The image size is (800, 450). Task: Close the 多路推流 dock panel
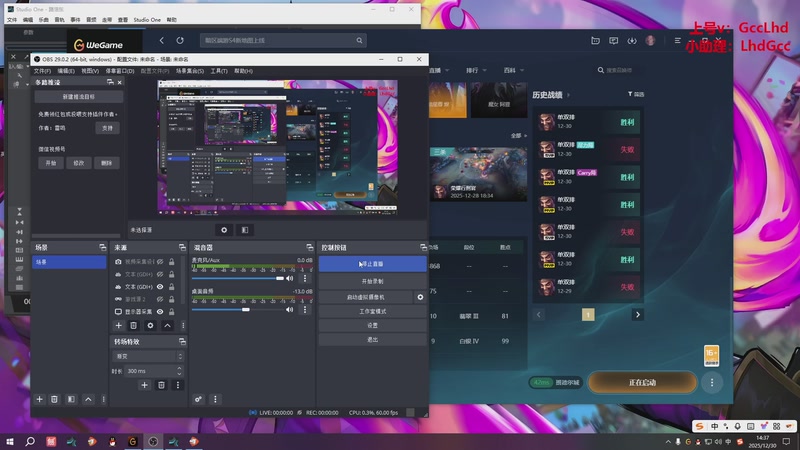click(x=120, y=82)
